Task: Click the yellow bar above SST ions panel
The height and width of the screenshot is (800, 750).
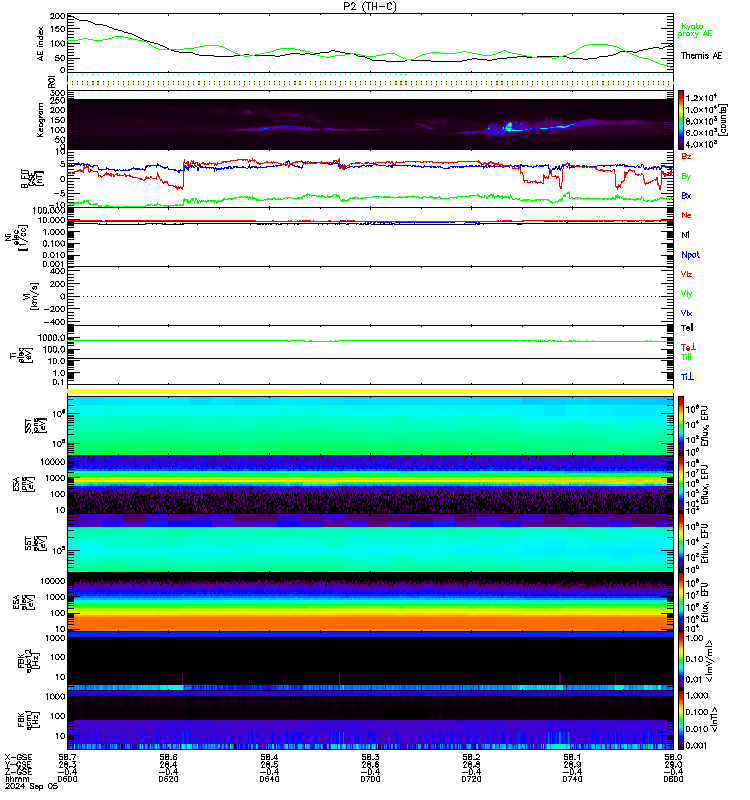Action: tap(370, 391)
